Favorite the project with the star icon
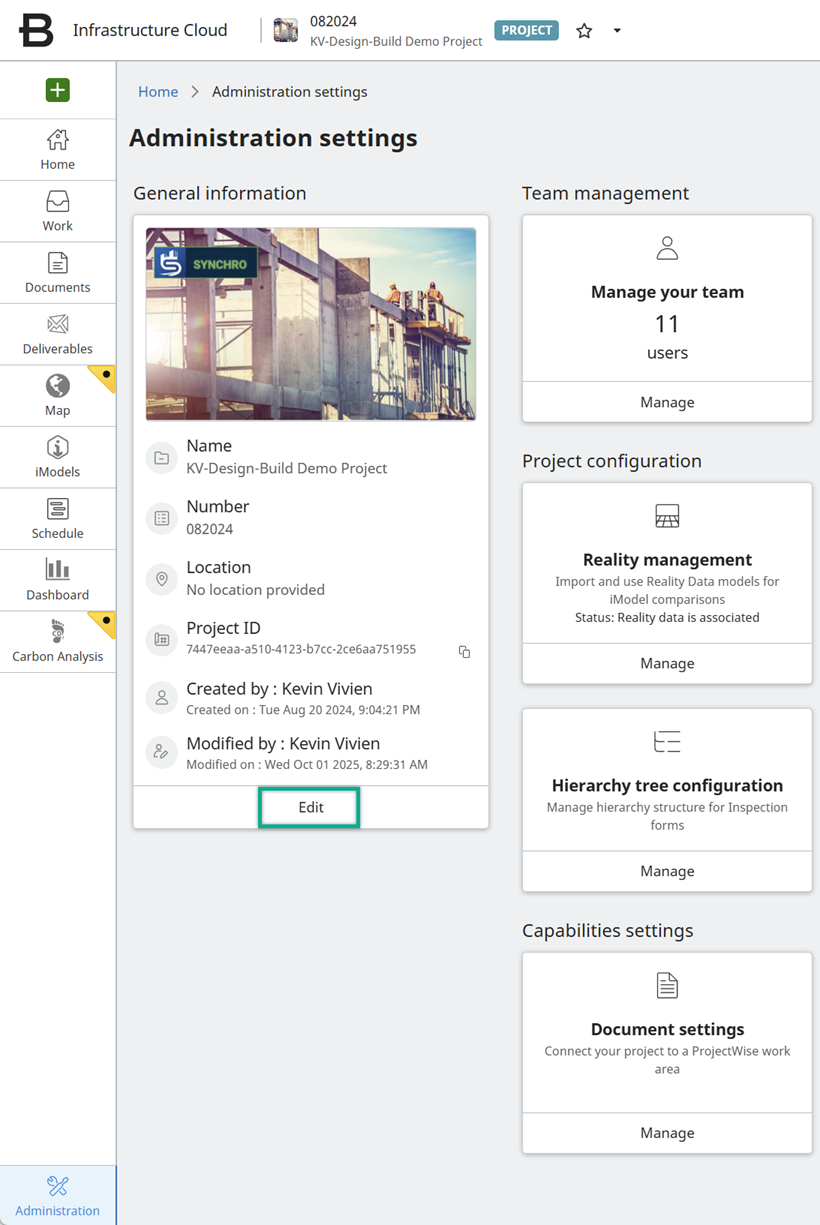Image resolution: width=820 pixels, height=1225 pixels. coord(584,31)
